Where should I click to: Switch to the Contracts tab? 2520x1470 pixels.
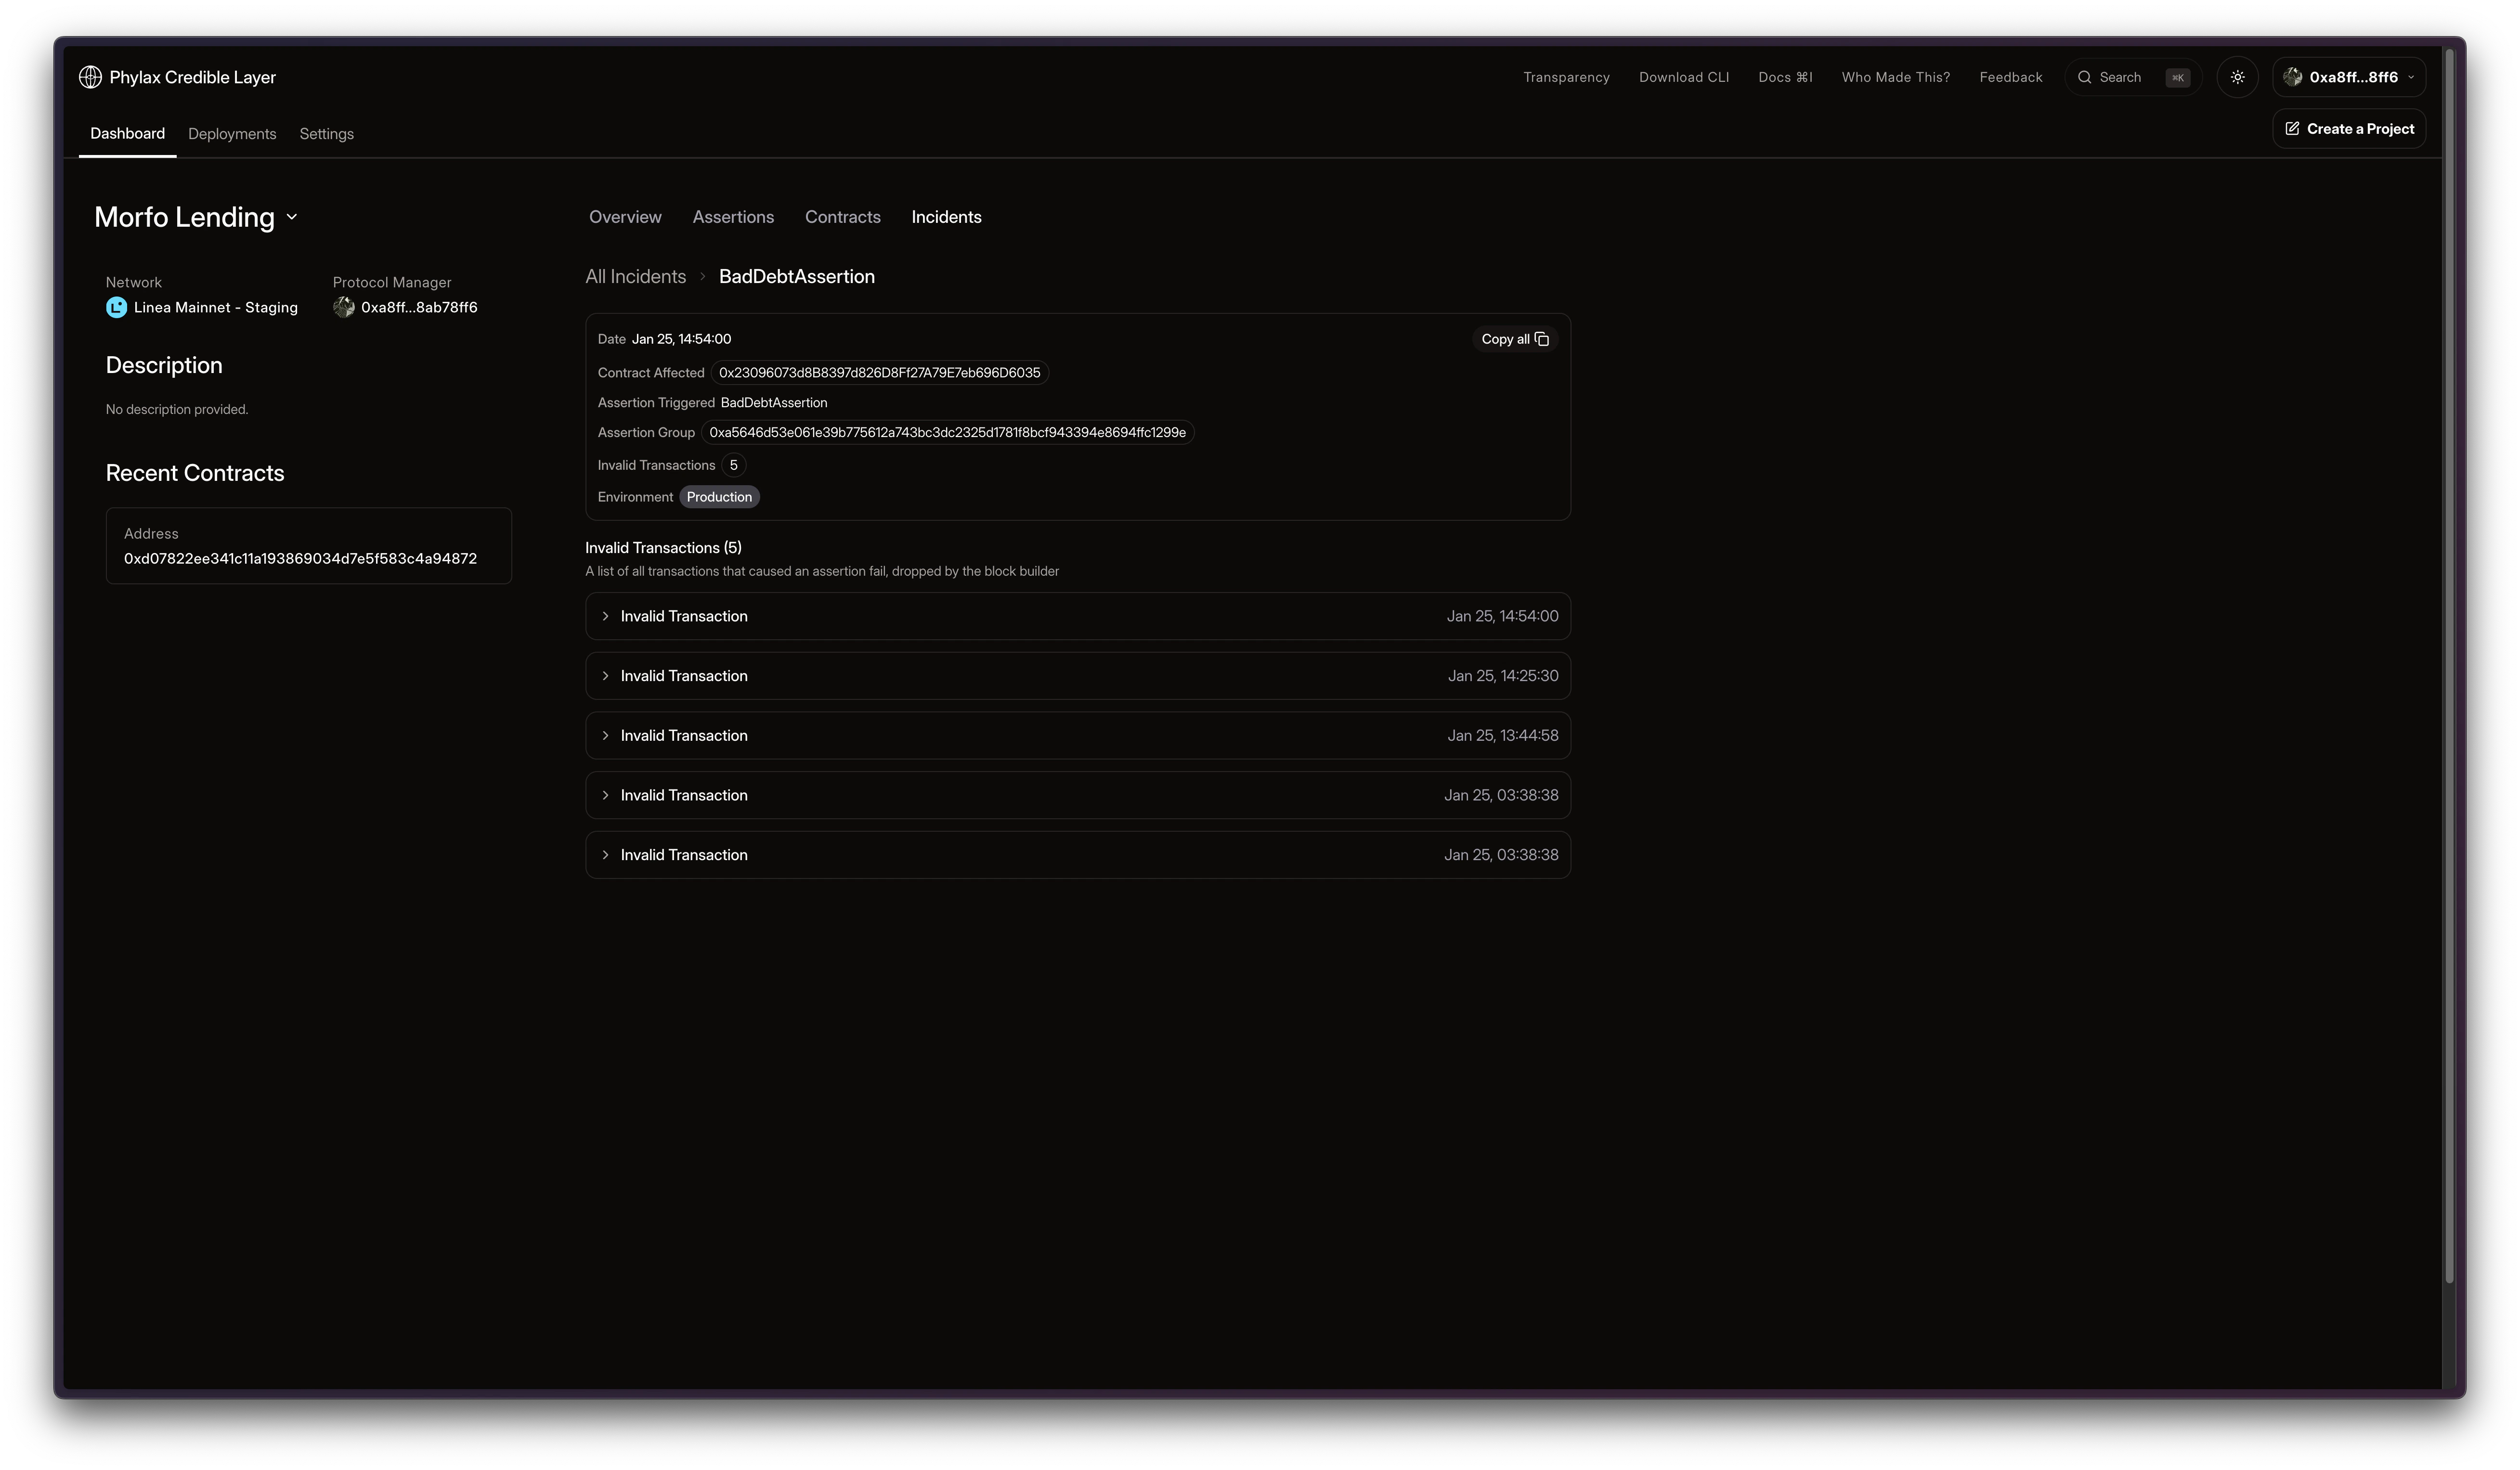[x=842, y=217]
